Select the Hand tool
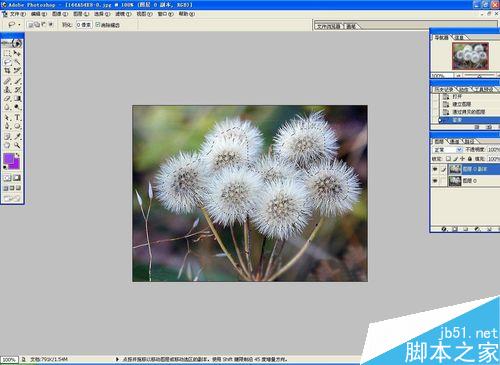500x365 pixels. pyautogui.click(x=7, y=145)
